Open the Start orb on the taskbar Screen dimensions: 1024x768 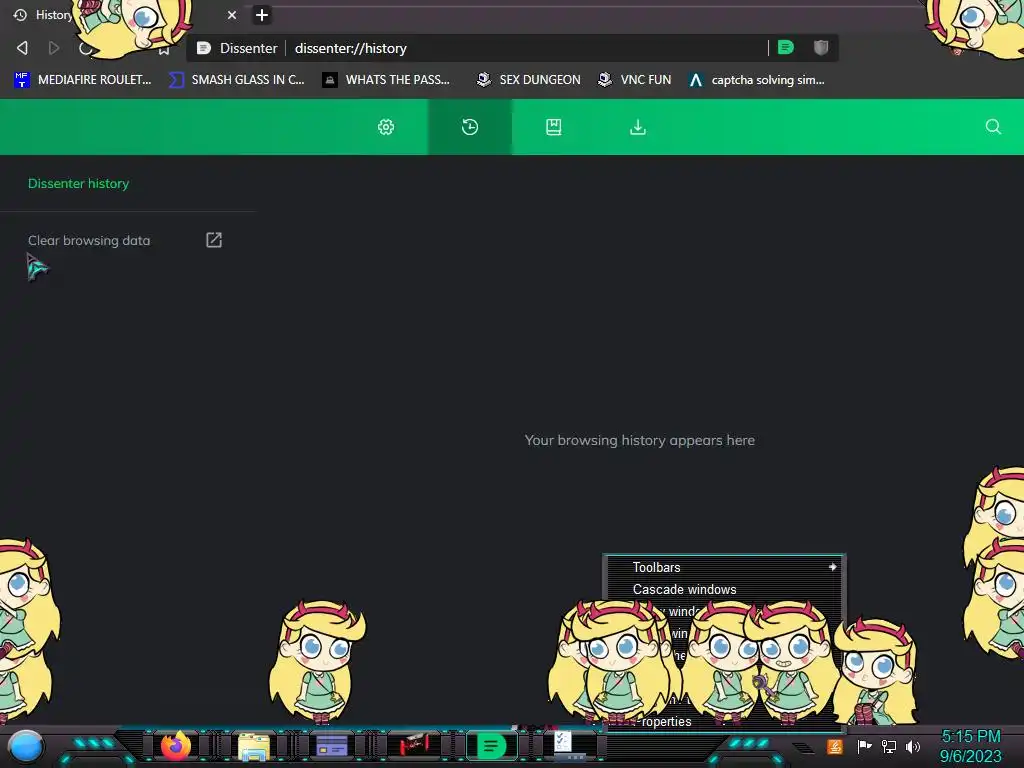pyautogui.click(x=26, y=746)
